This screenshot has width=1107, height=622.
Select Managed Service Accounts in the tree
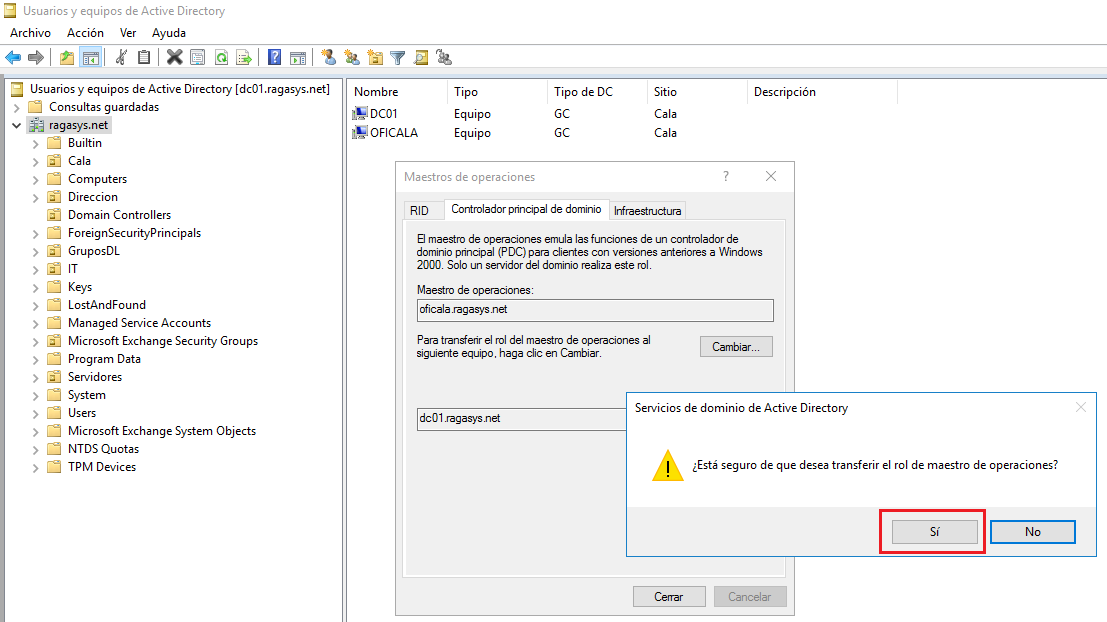pos(139,323)
